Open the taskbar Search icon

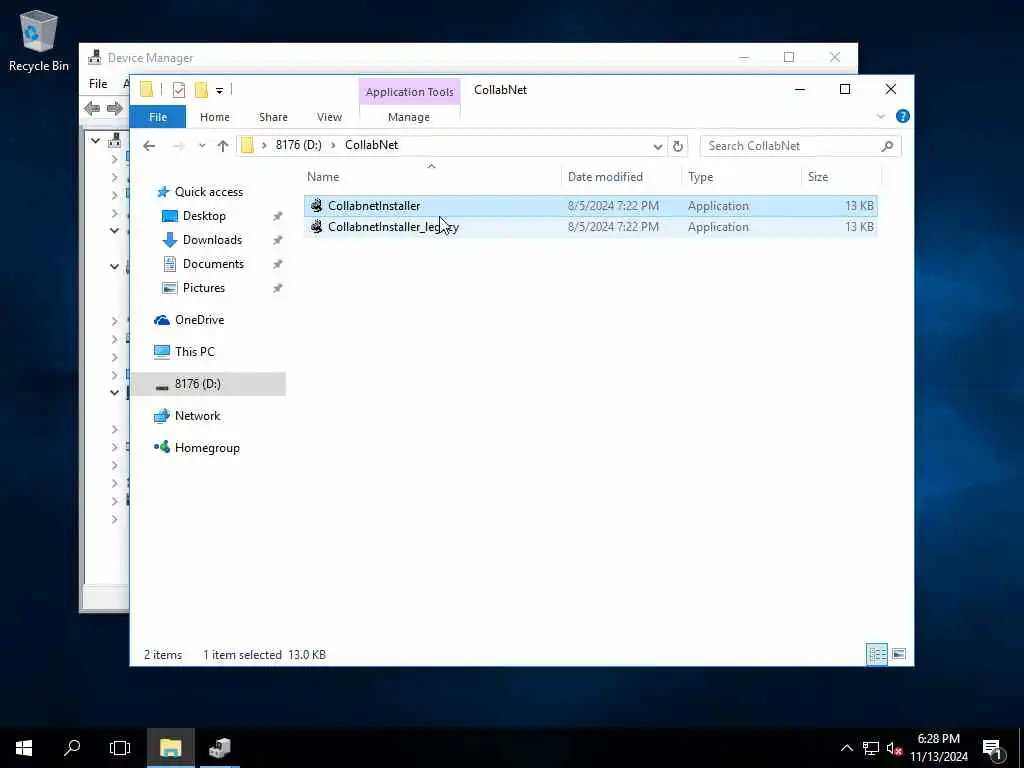pos(72,748)
